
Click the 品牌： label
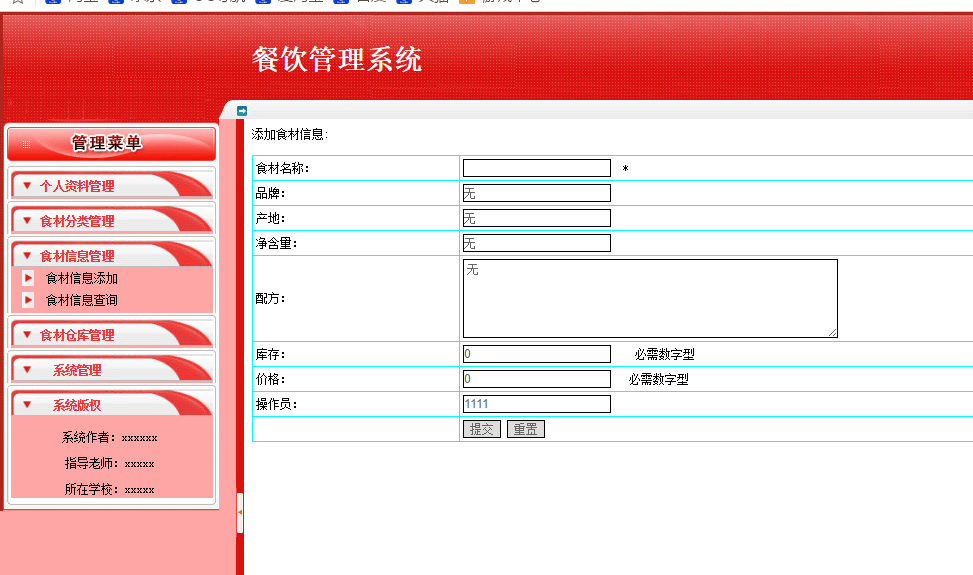(271, 193)
